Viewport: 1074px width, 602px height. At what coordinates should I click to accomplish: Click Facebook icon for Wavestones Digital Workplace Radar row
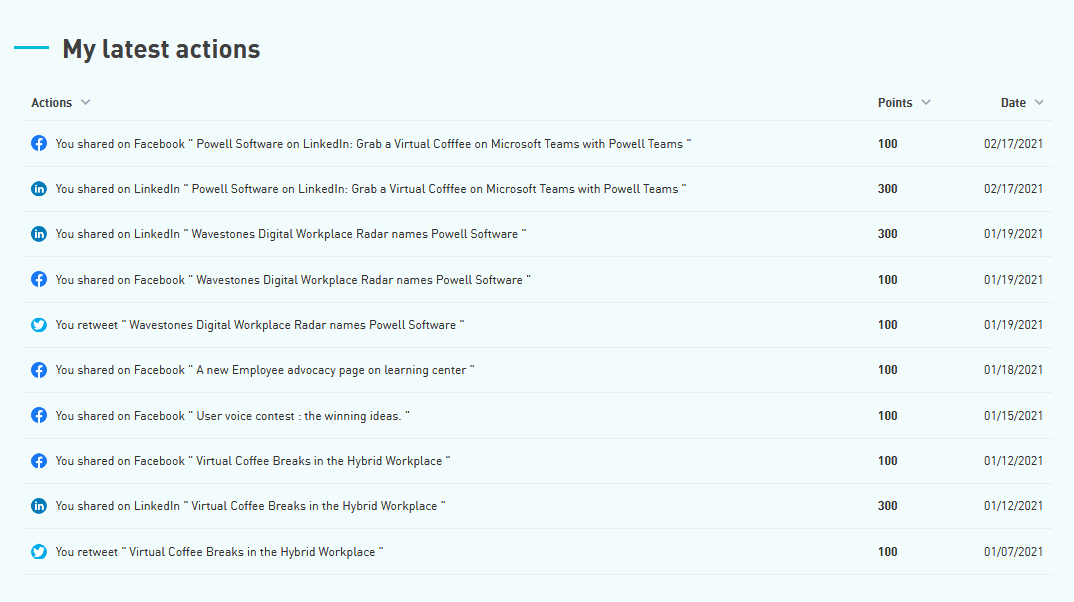39,279
